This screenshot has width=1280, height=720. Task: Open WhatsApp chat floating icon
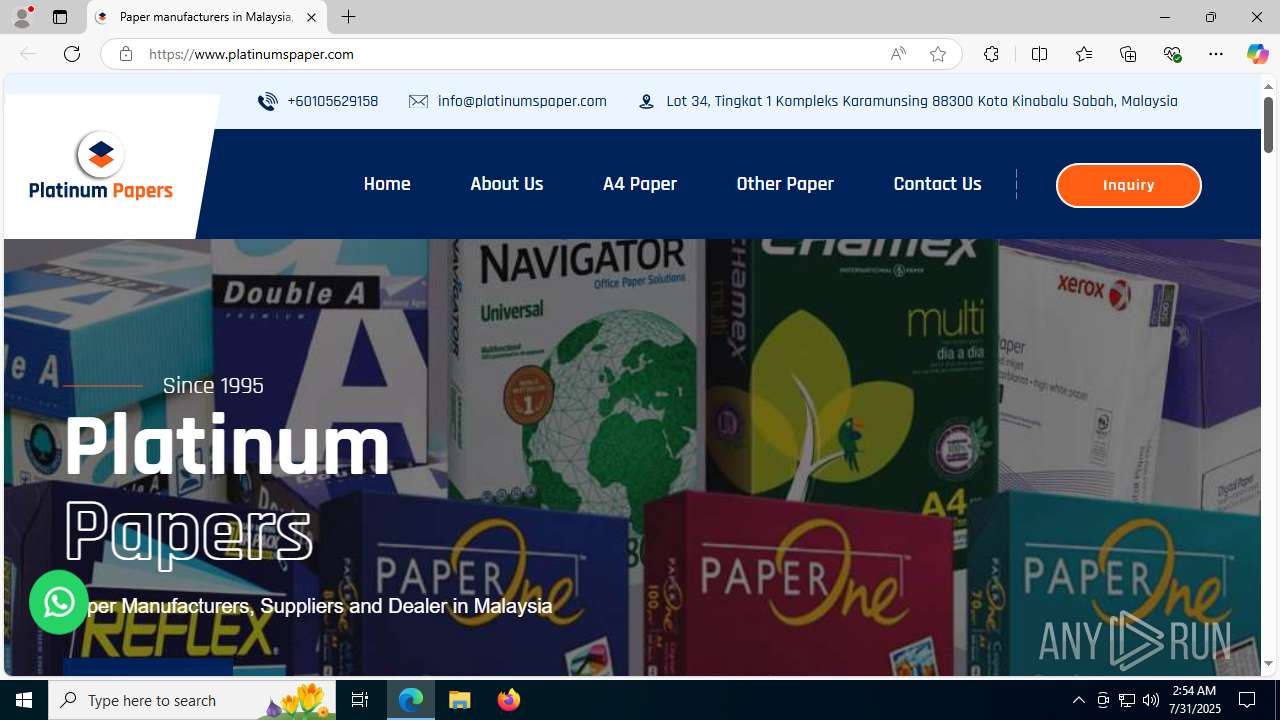[59, 602]
